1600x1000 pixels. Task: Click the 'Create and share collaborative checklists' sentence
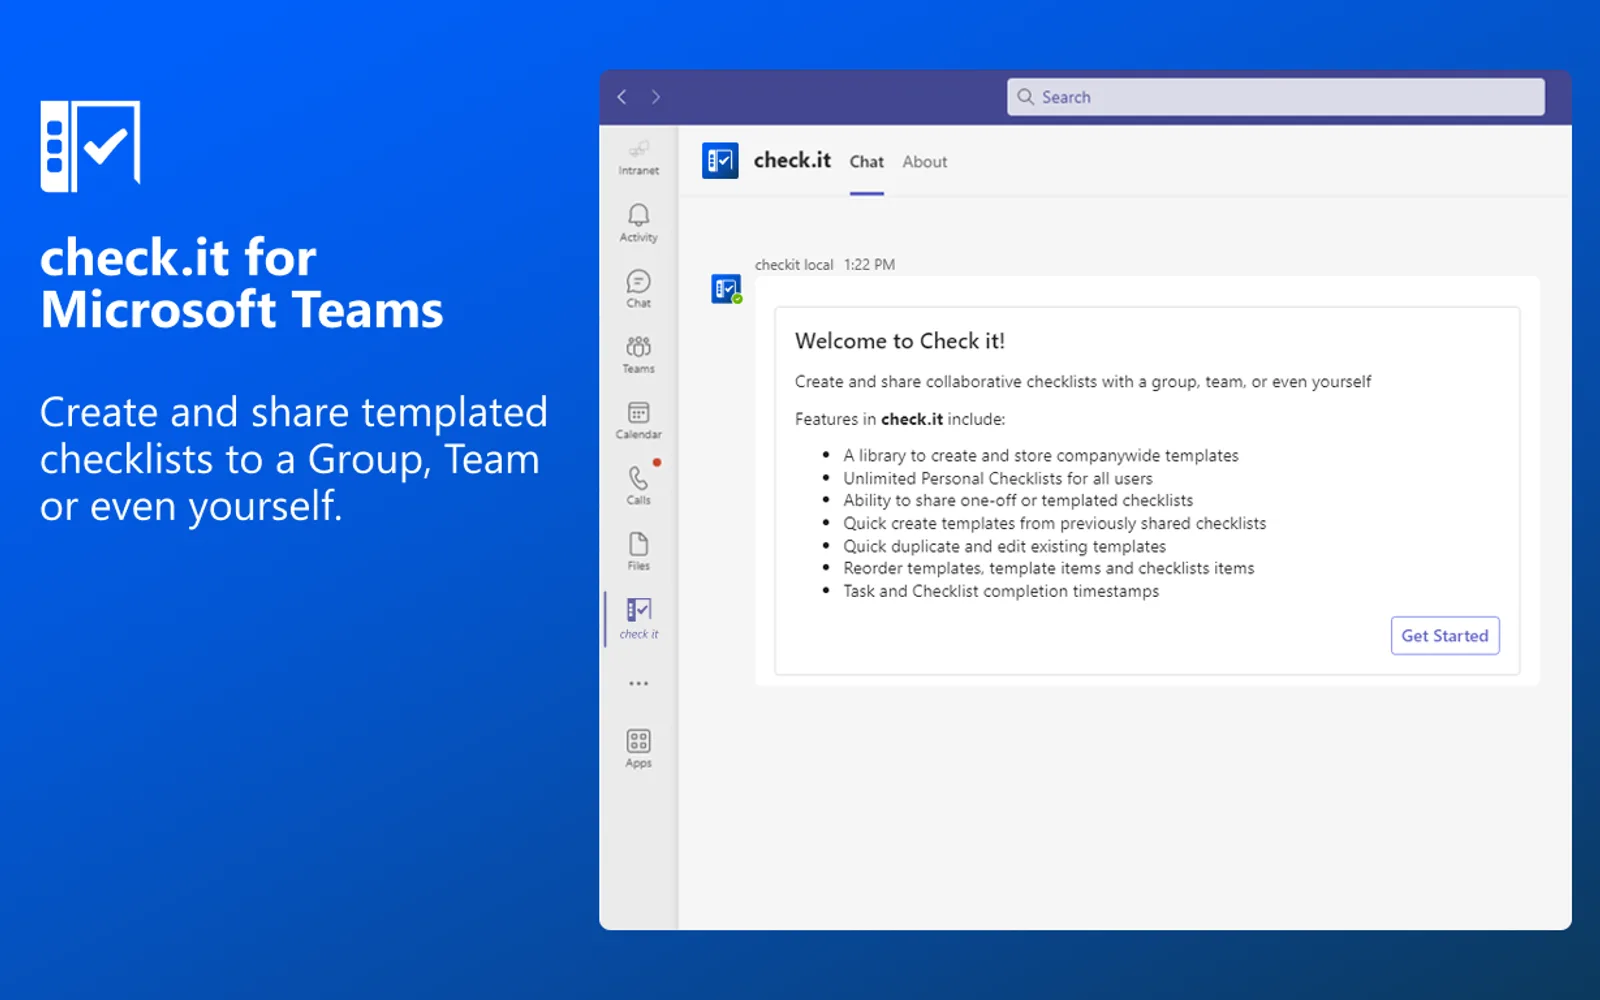click(1083, 382)
